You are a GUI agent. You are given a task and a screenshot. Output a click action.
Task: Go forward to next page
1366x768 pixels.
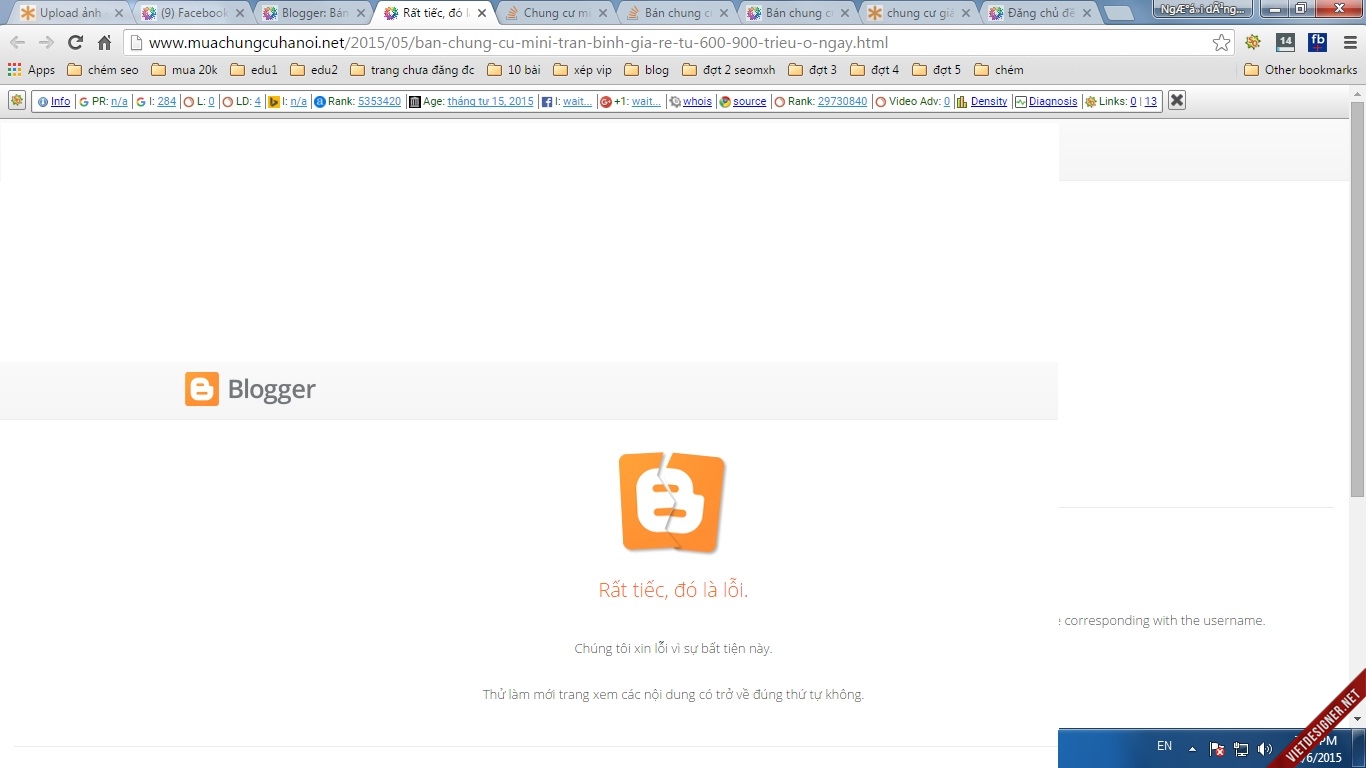click(46, 43)
